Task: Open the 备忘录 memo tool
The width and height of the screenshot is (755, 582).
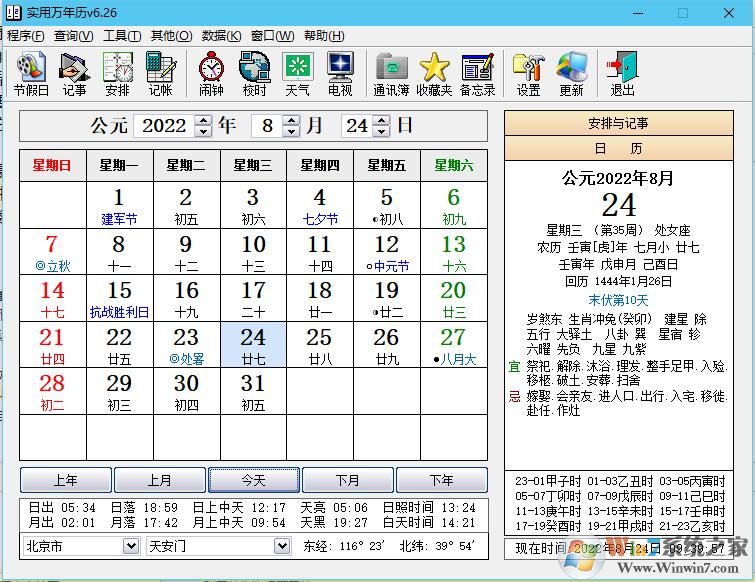Action: [x=477, y=74]
